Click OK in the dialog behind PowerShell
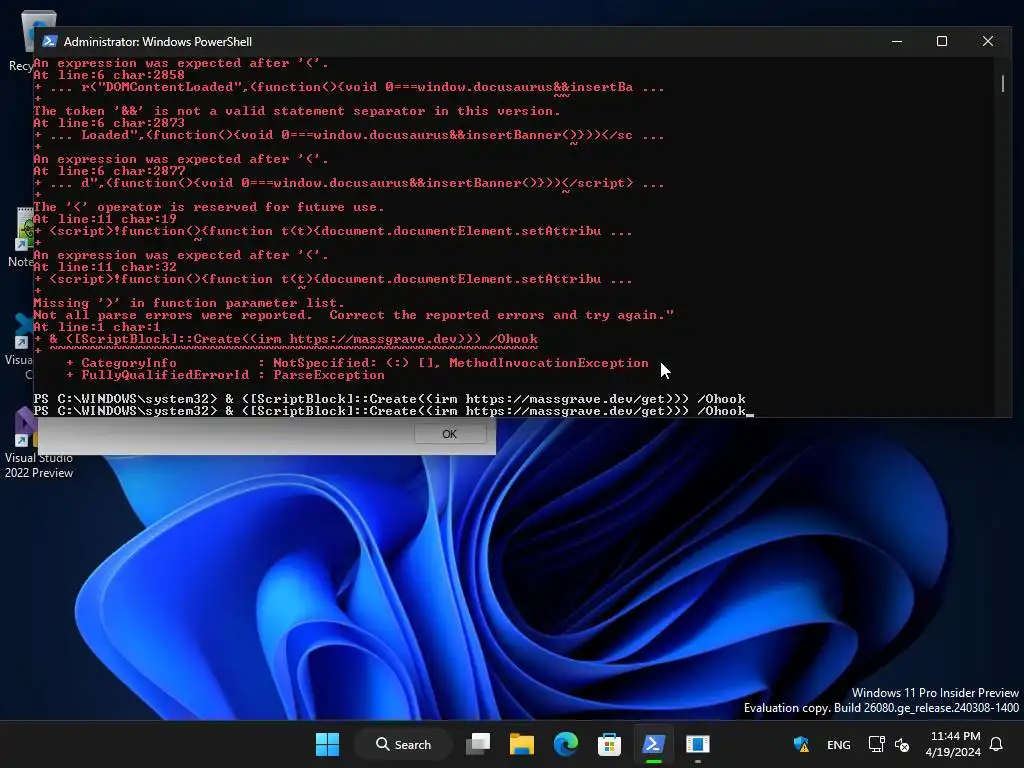Viewport: 1024px width, 768px height. (450, 434)
